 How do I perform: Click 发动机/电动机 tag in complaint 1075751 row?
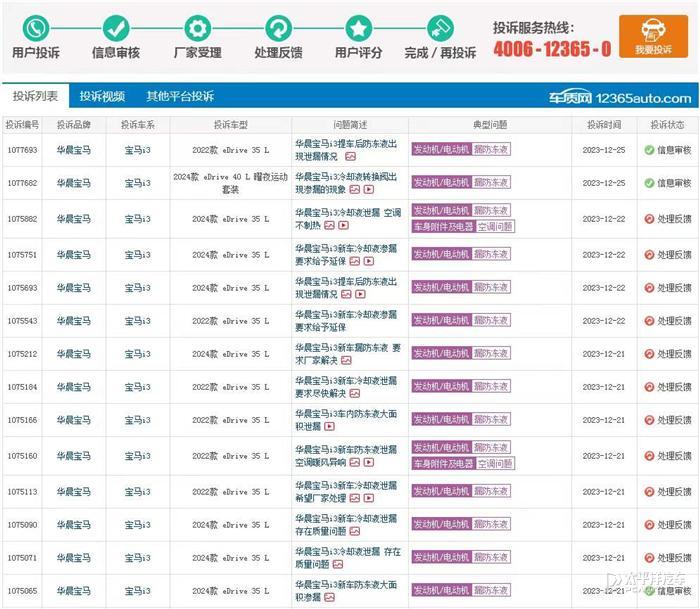pos(440,255)
